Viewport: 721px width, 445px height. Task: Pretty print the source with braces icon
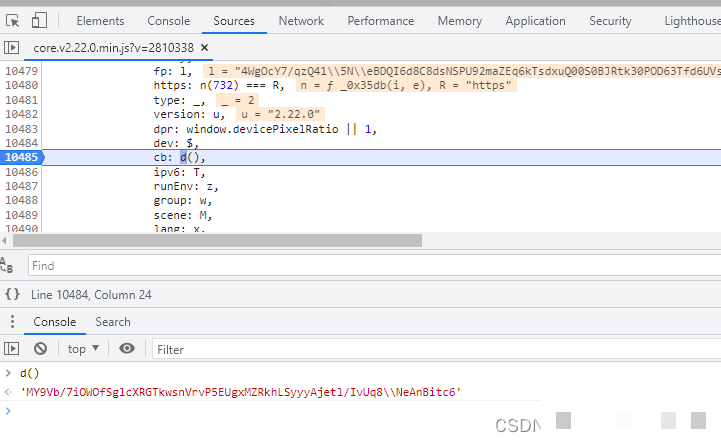pos(12,294)
